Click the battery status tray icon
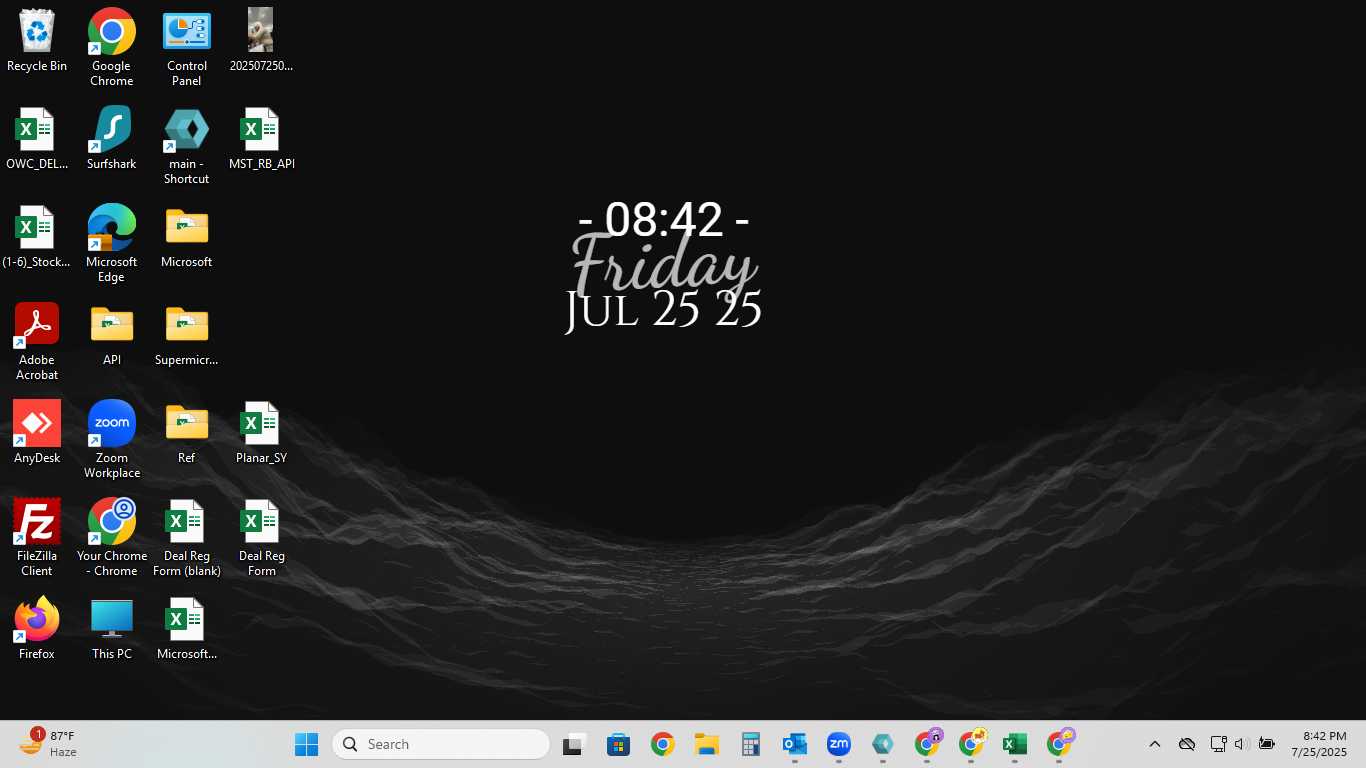 [x=1267, y=744]
